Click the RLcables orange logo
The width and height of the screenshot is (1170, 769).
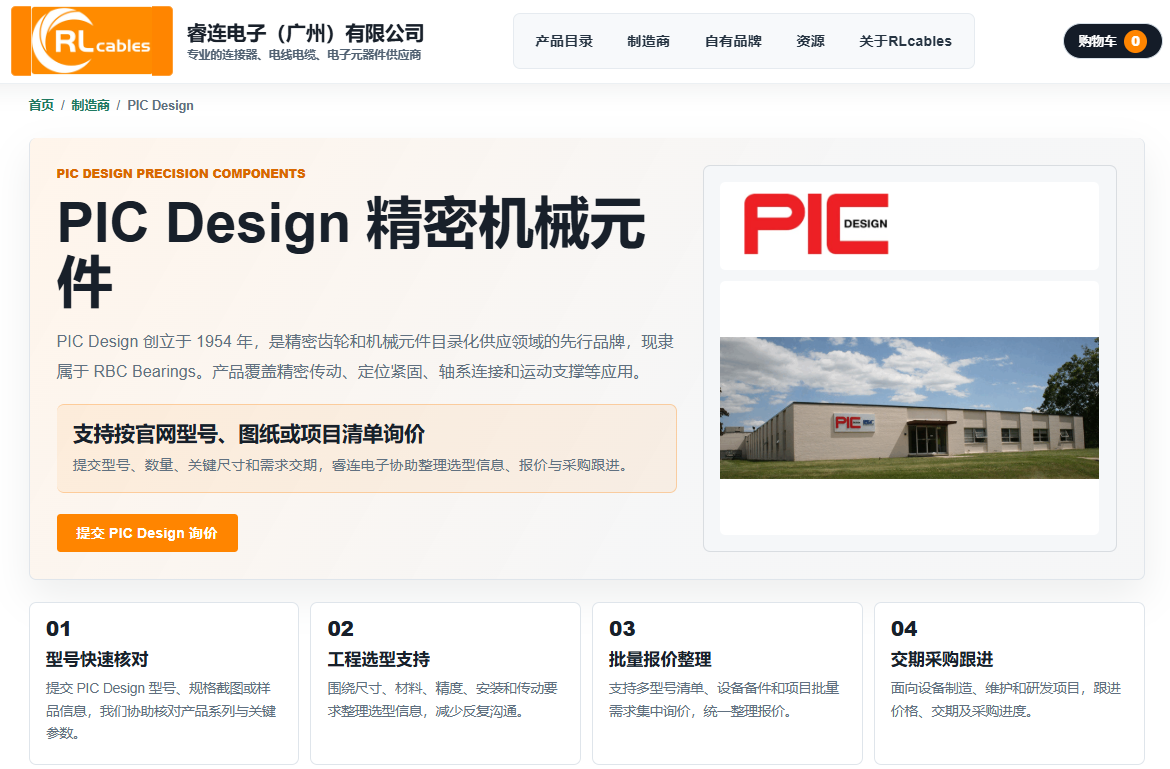click(x=92, y=41)
